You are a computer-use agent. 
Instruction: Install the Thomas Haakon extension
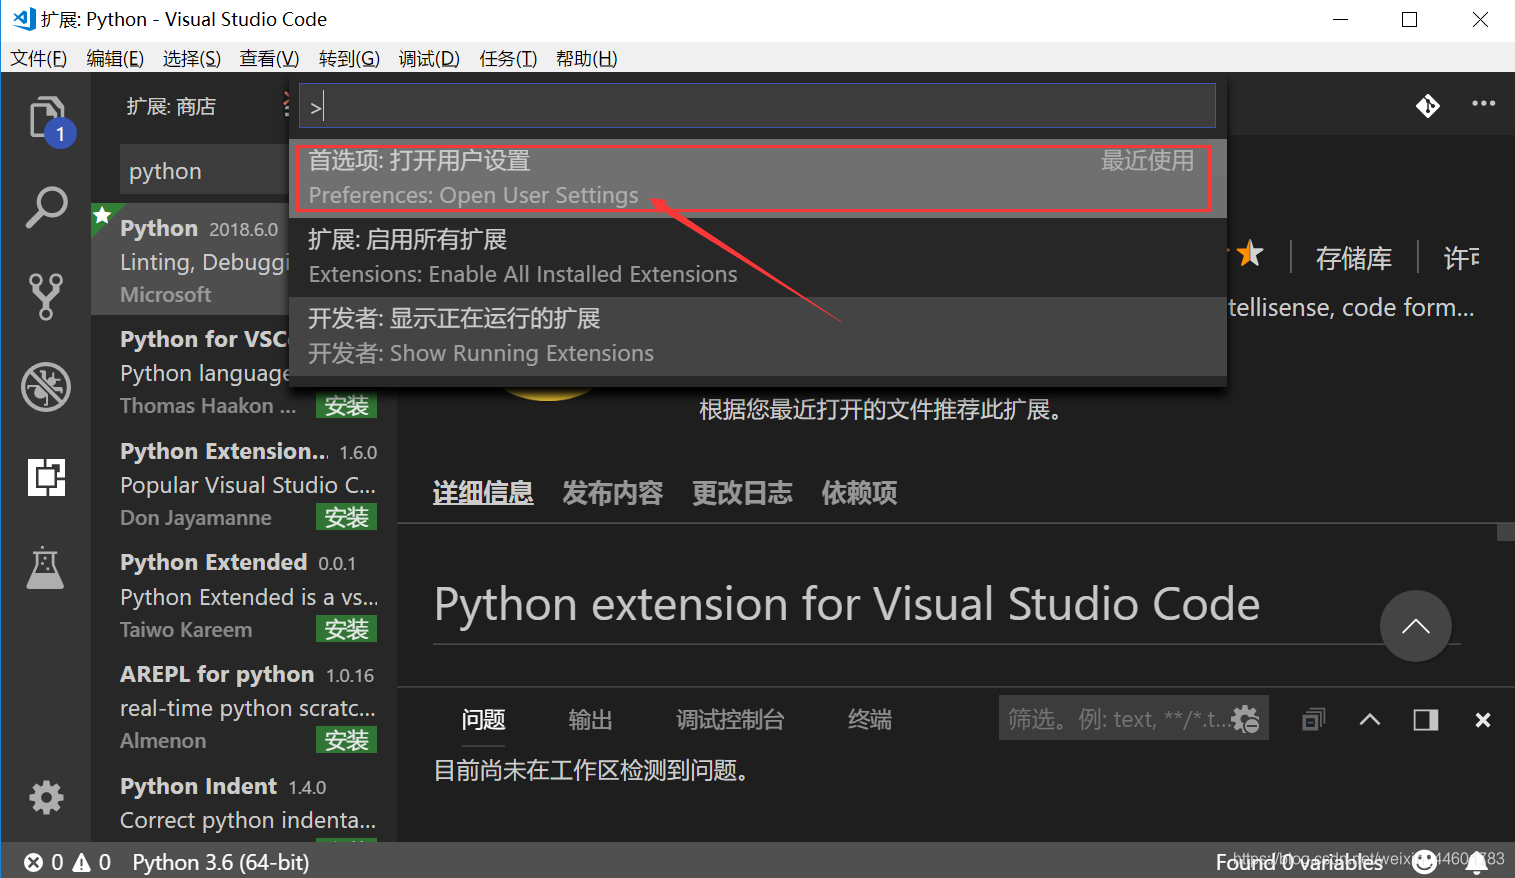(346, 406)
